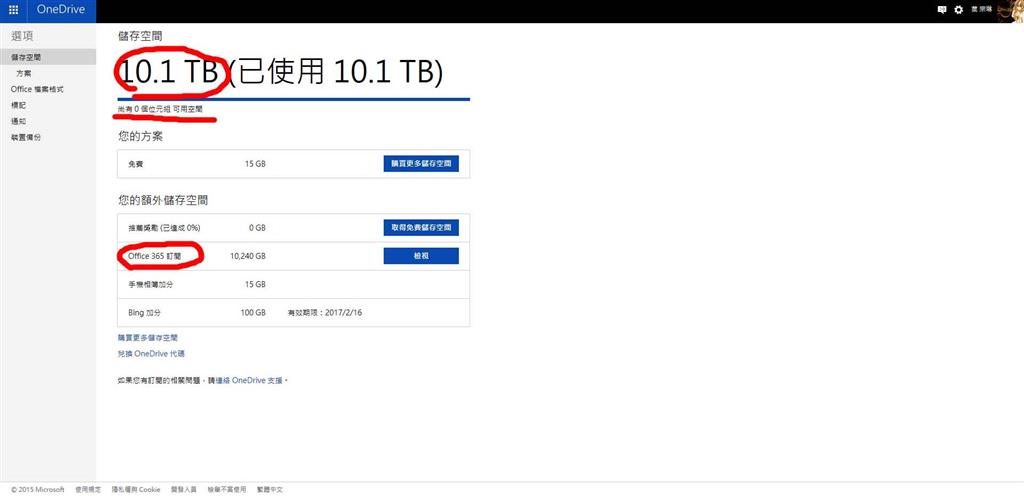Click the 檢視 button for Office 365
1024x498 pixels.
(421, 256)
